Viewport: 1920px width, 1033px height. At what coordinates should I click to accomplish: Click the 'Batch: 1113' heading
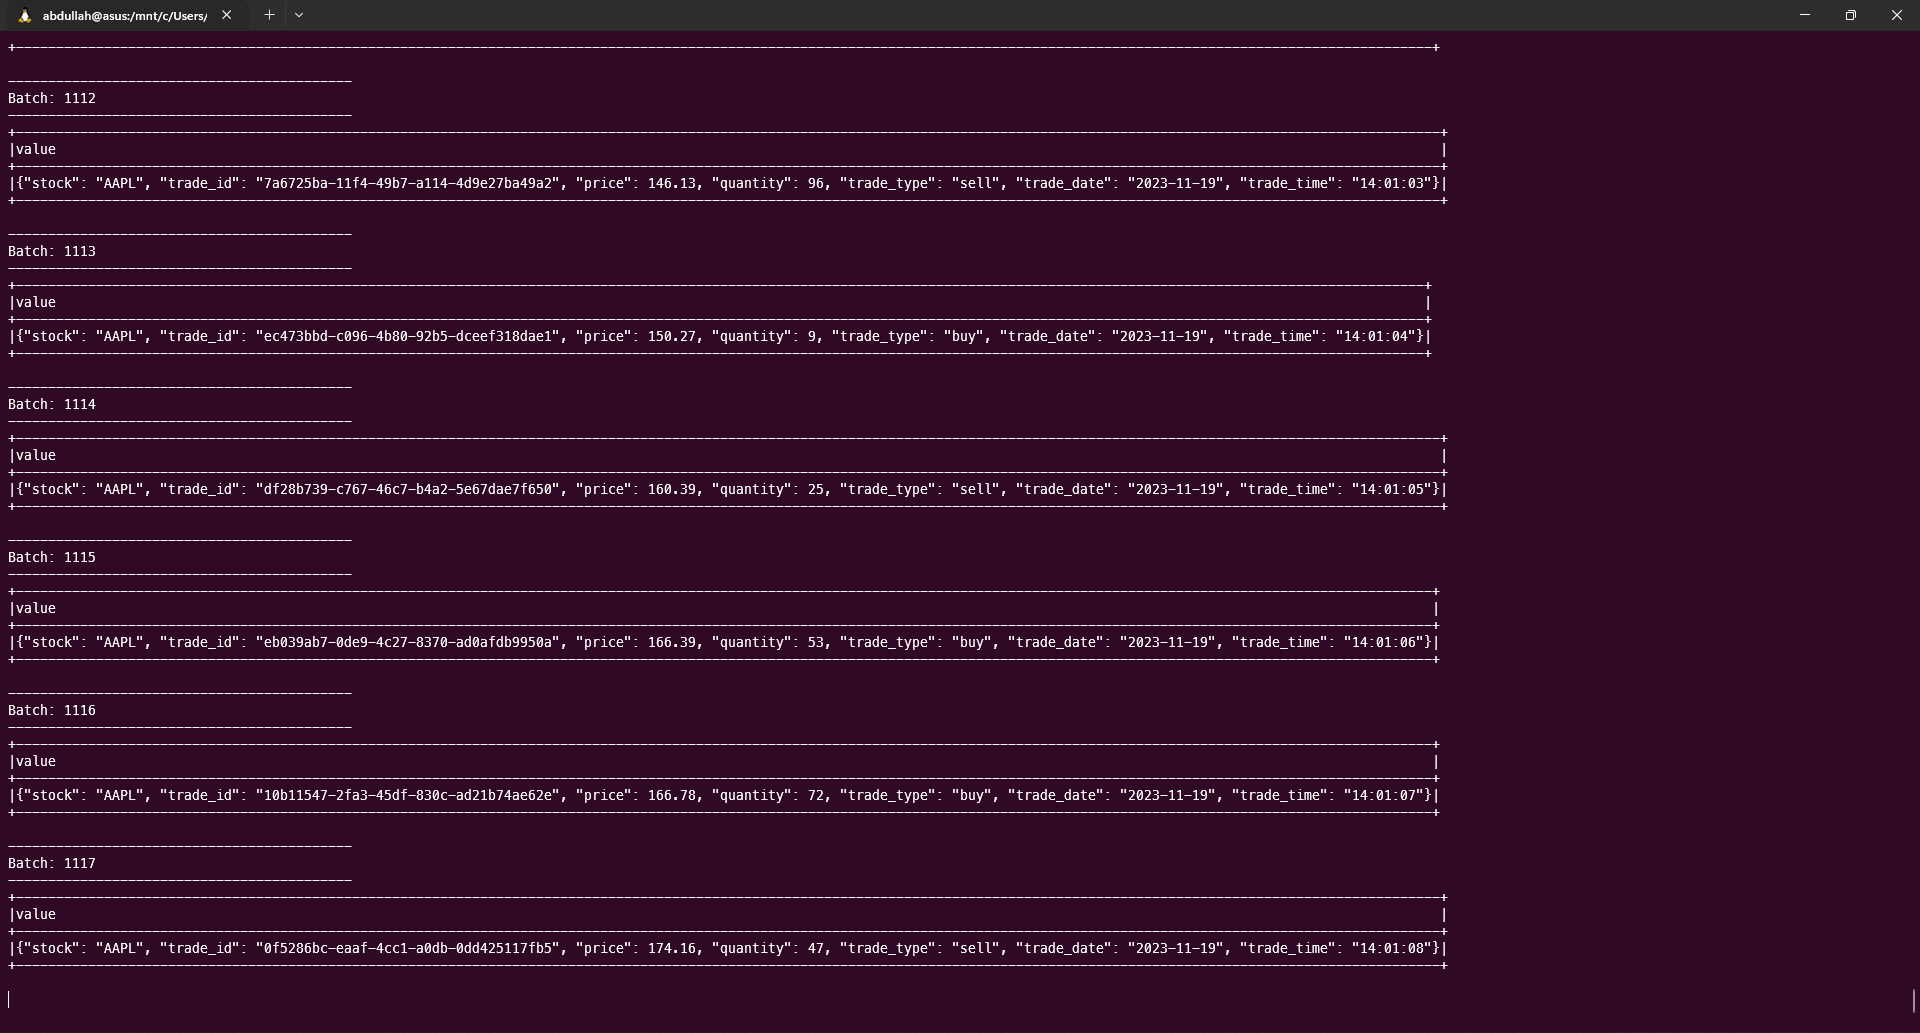52,251
